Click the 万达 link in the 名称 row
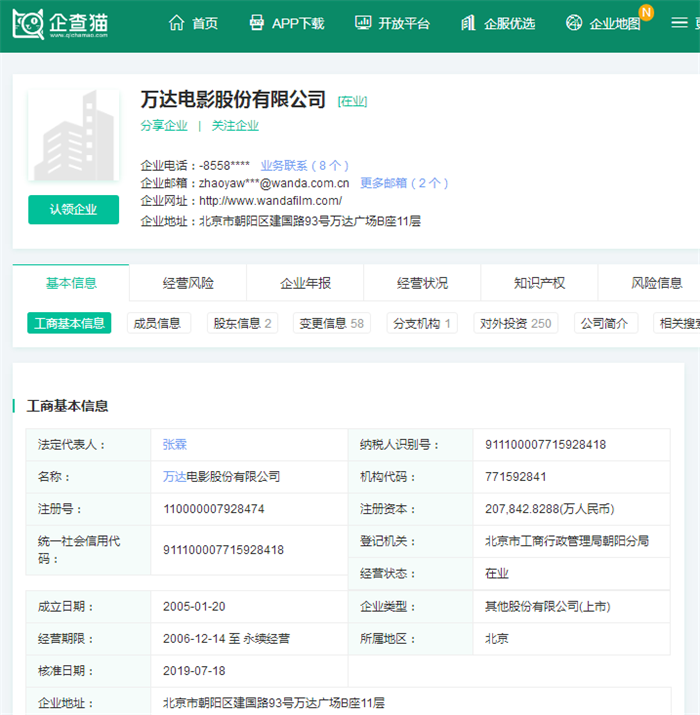700x715 pixels. (x=175, y=477)
